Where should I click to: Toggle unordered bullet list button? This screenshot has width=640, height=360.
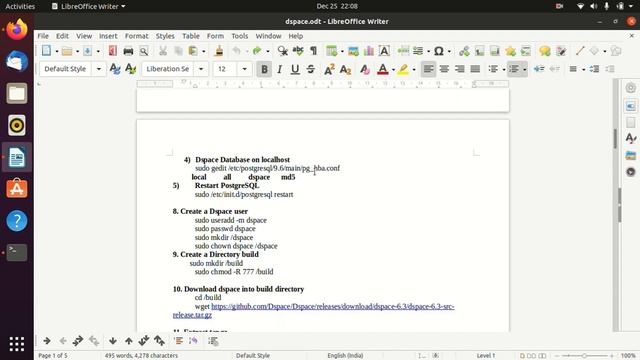point(493,69)
